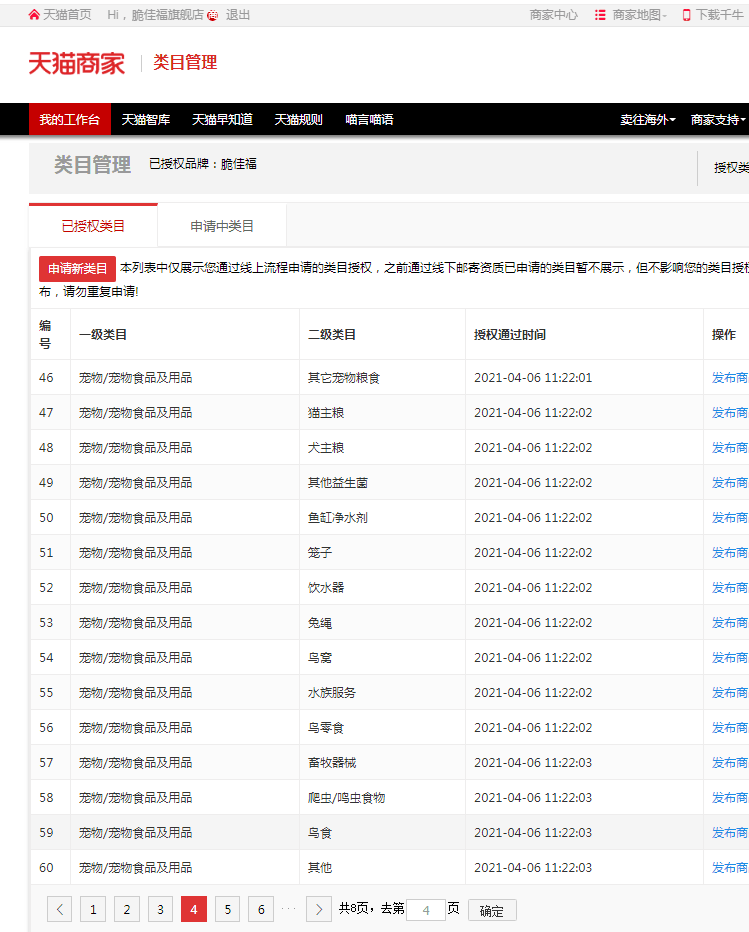Click 发布商 link for 其他益生菌 row
This screenshot has width=749, height=932.
tap(730, 483)
